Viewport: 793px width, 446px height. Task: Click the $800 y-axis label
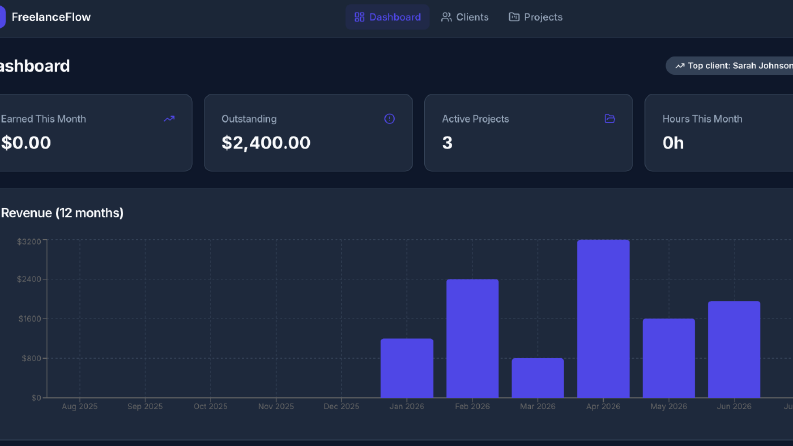[x=31, y=358]
